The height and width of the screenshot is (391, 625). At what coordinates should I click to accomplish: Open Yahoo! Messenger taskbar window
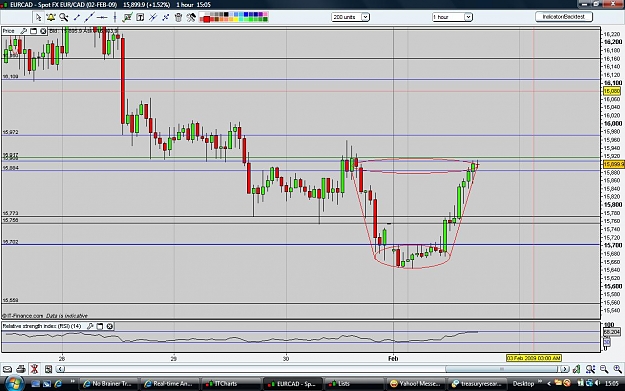pos(415,384)
